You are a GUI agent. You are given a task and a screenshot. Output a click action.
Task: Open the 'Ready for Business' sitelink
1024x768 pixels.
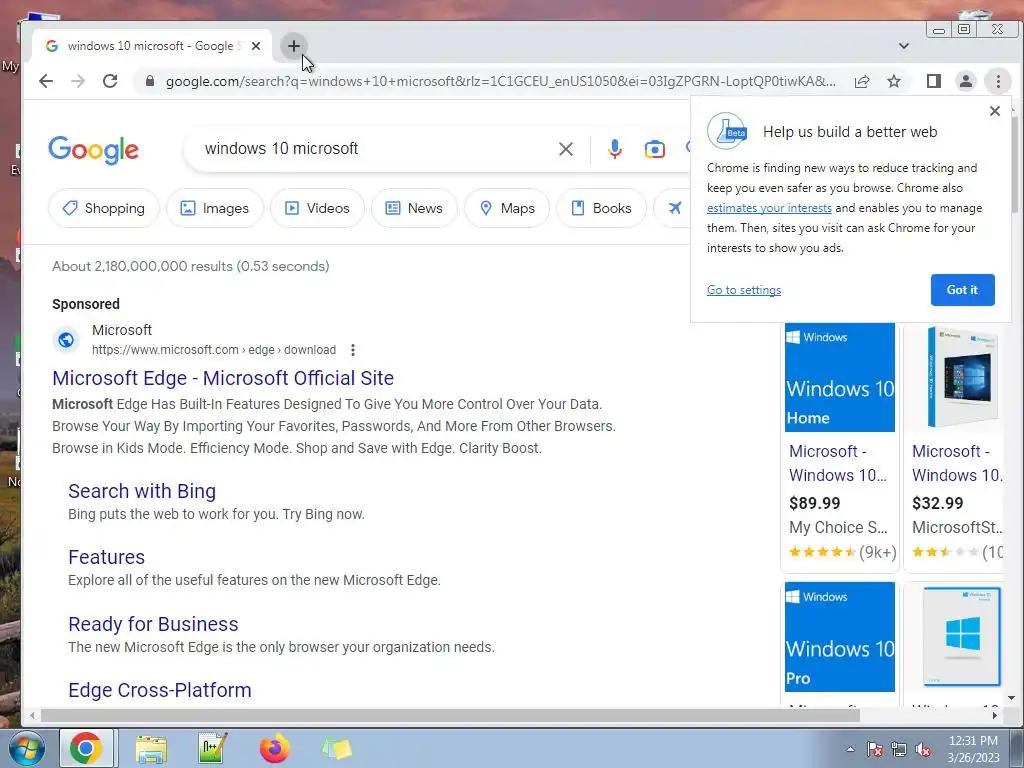pos(153,624)
